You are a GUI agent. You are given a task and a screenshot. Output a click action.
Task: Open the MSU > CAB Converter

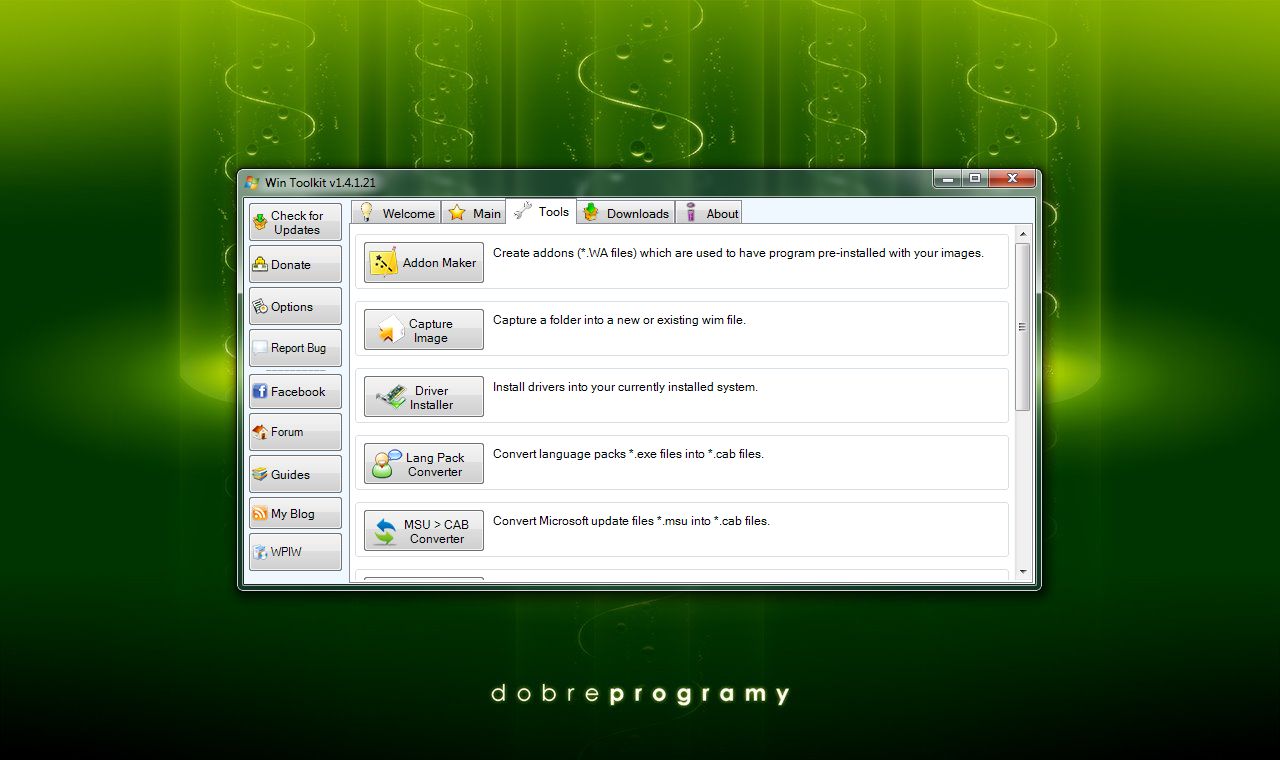pyautogui.click(x=423, y=531)
